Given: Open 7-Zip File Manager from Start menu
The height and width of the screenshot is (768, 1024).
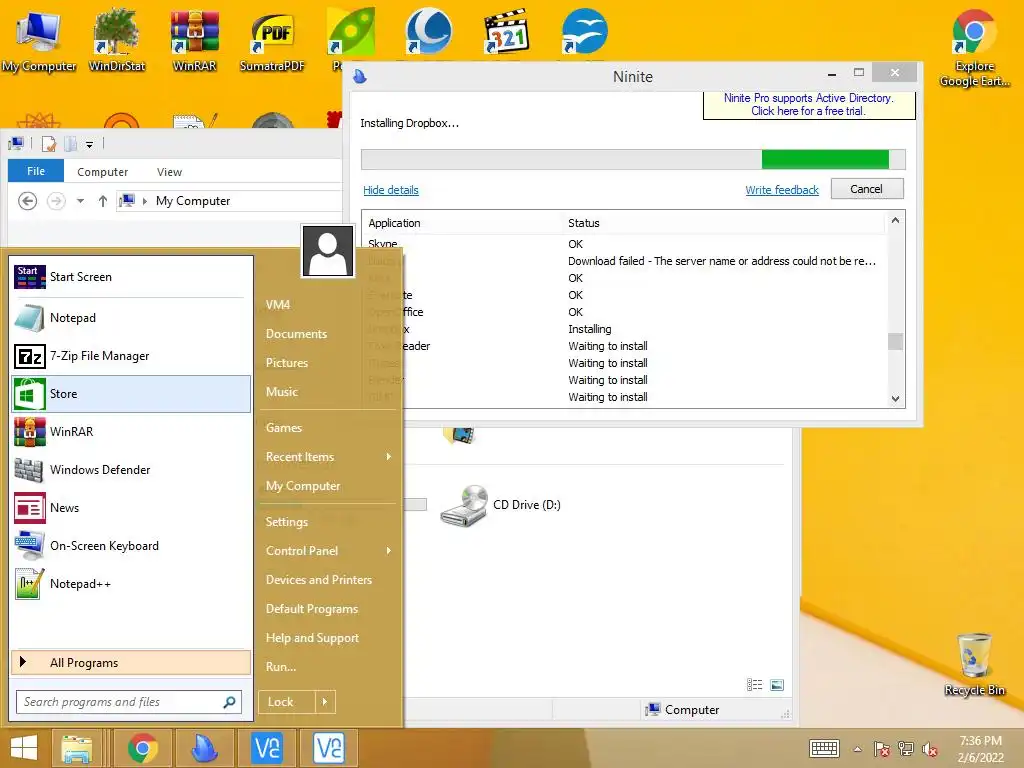Looking at the screenshot, I should [x=131, y=356].
